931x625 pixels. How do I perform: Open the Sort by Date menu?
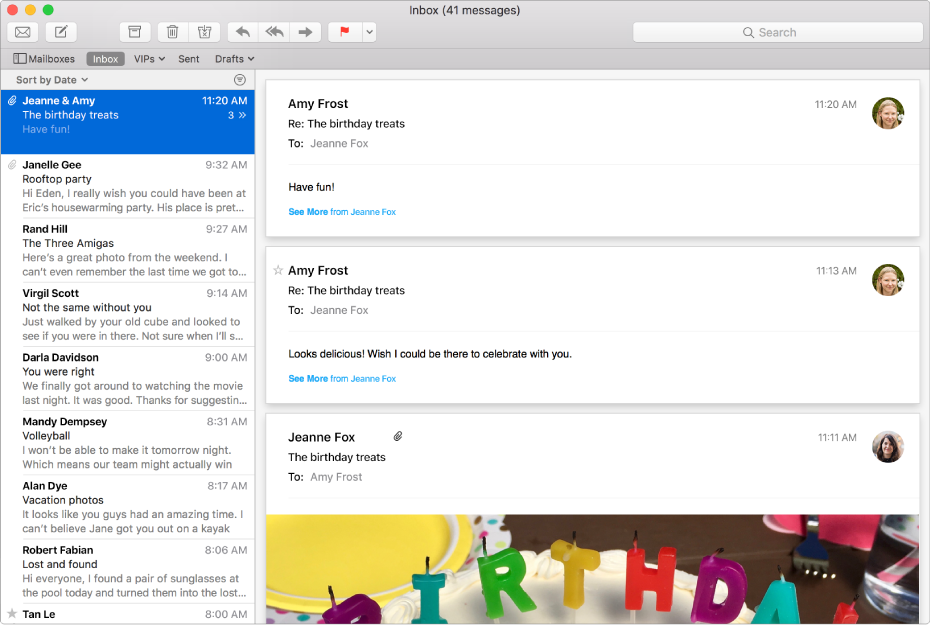pyautogui.click(x=52, y=80)
